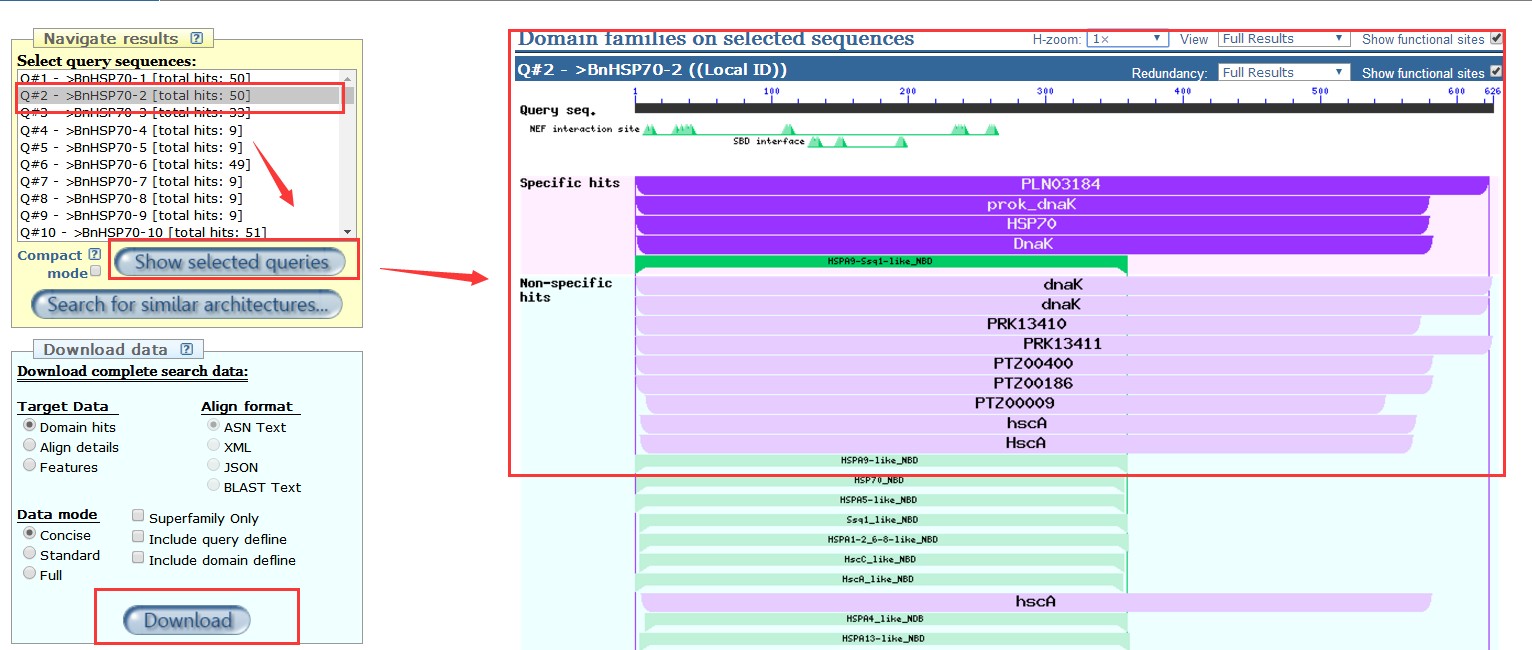Click Search for similar architectures button
This screenshot has width=1532, height=650.
coord(187,305)
